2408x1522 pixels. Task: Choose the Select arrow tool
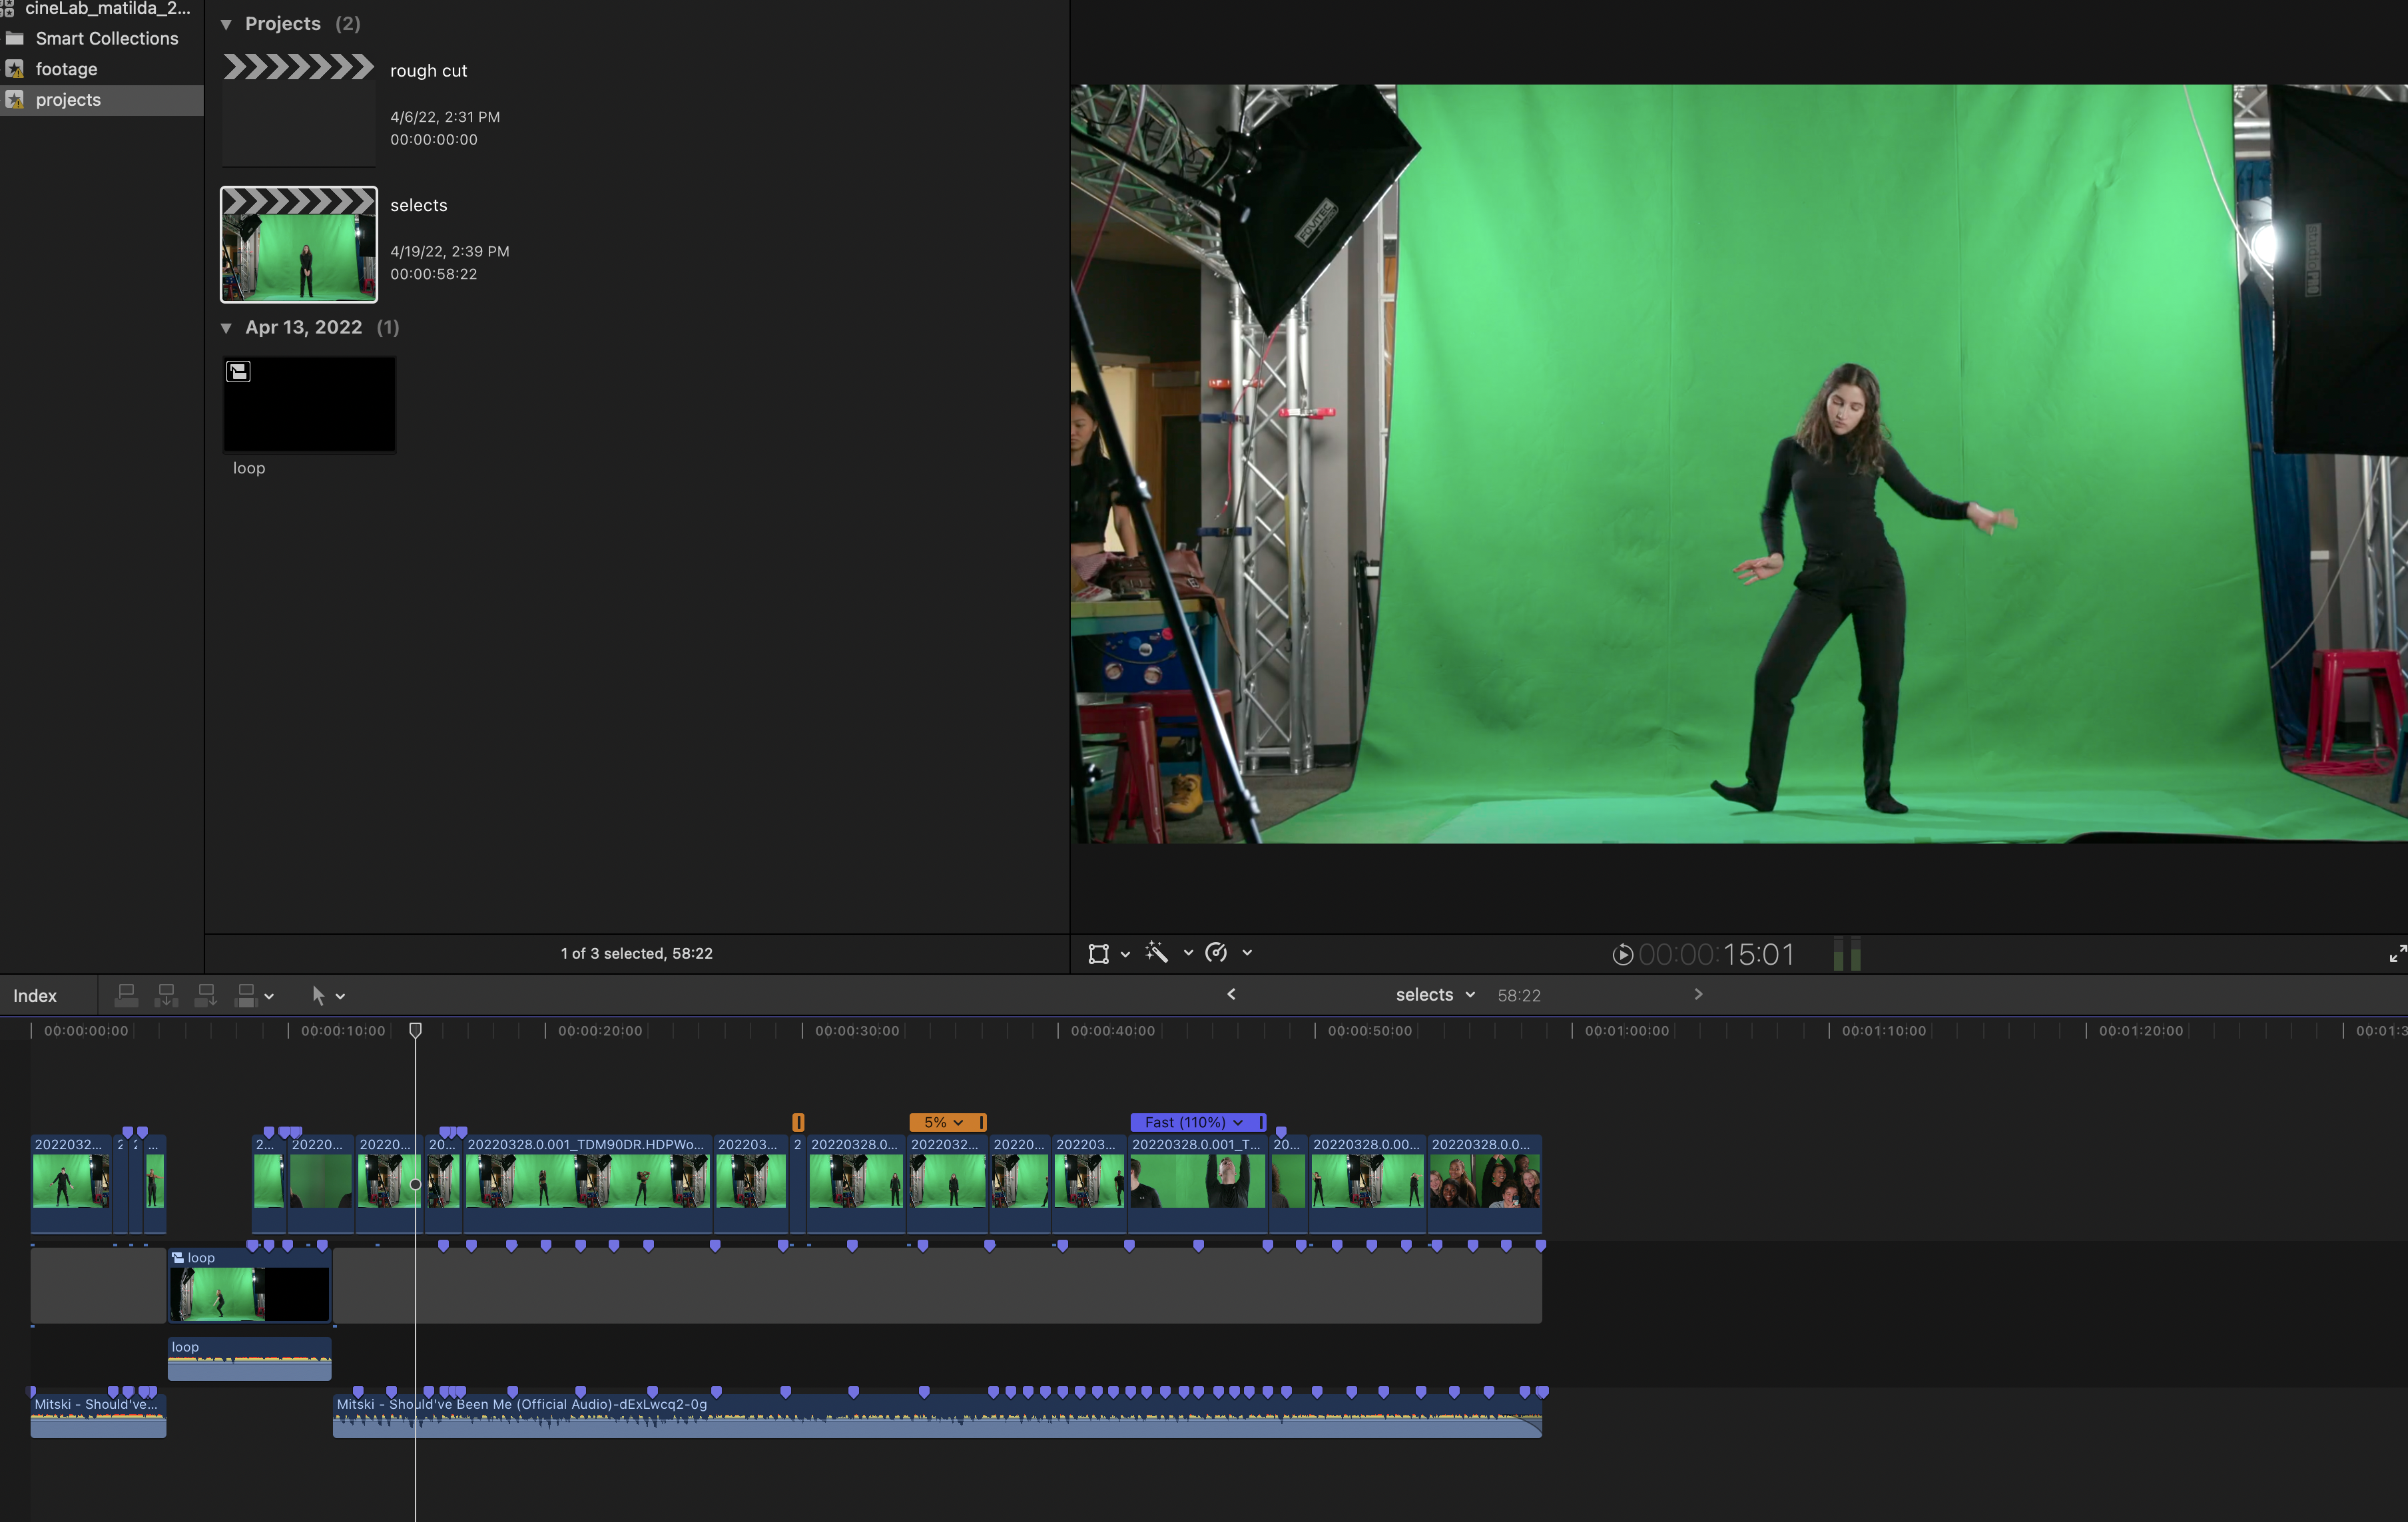318,995
